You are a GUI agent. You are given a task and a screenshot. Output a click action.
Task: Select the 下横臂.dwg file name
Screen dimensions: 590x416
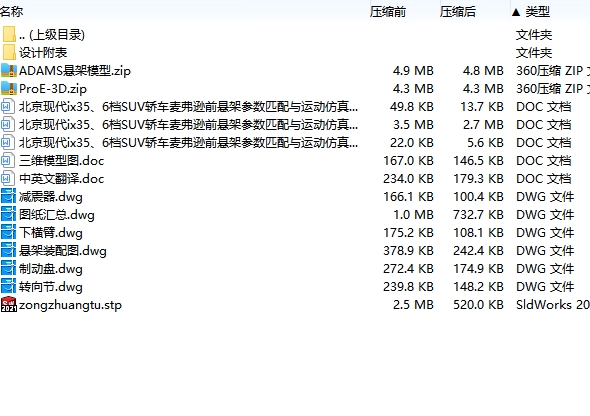coord(51,233)
